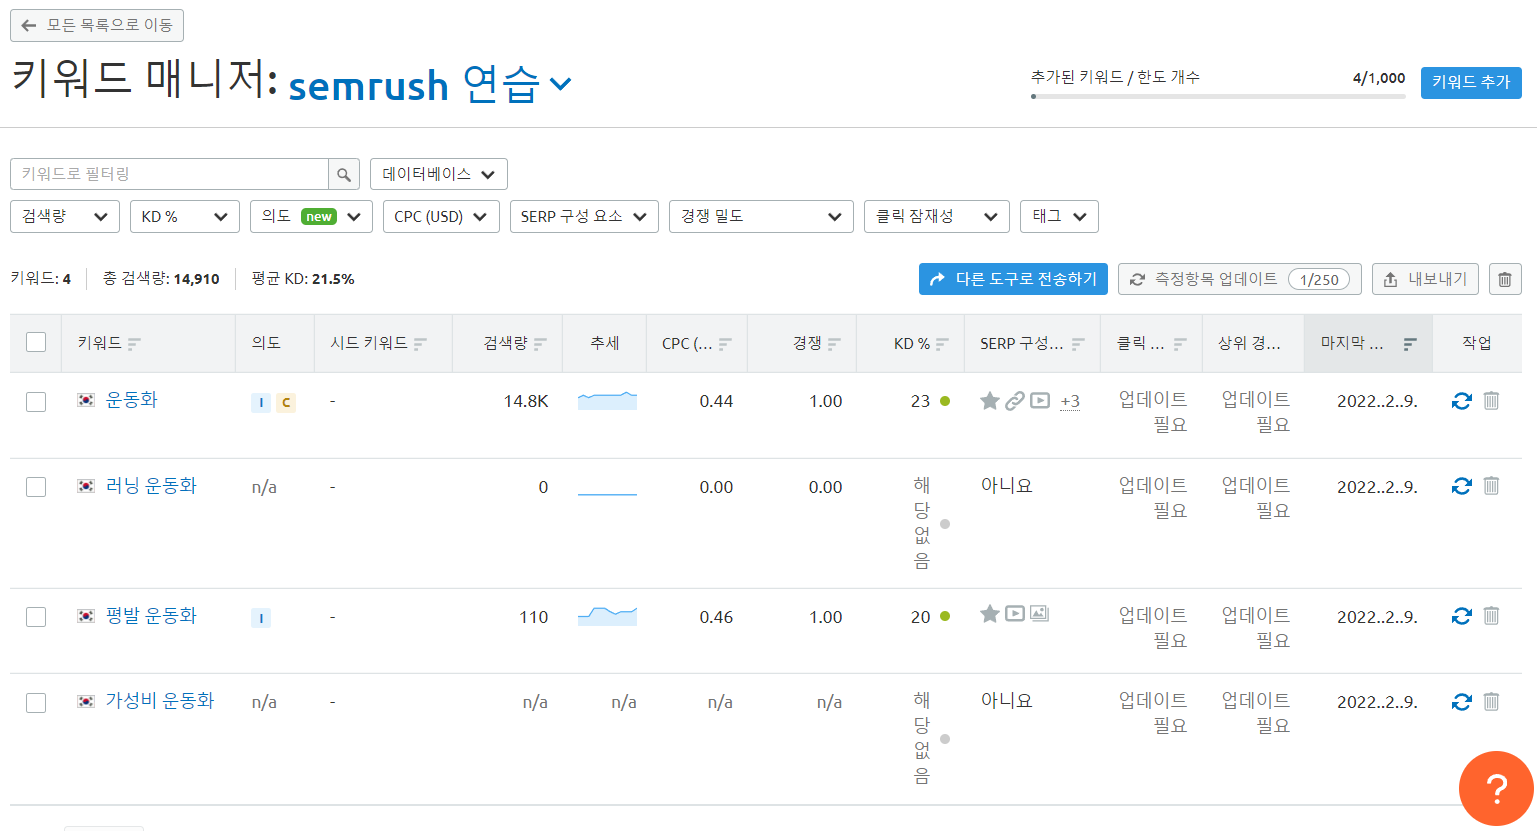
Task: Refresh the 가성비 운동화 keyword row
Action: 1462,702
